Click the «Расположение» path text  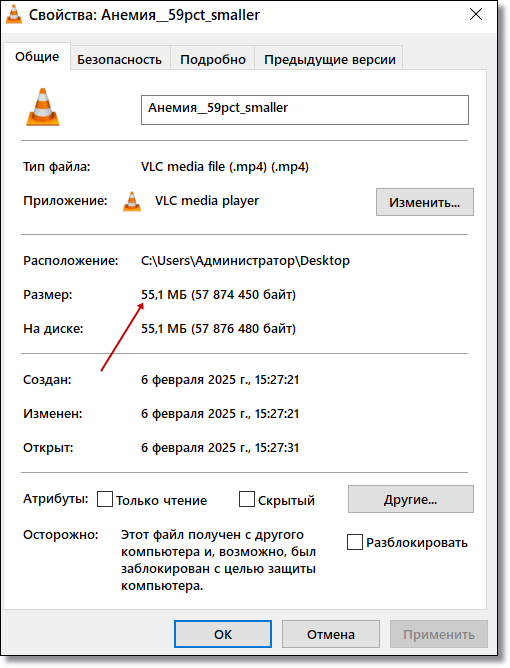pos(245,261)
